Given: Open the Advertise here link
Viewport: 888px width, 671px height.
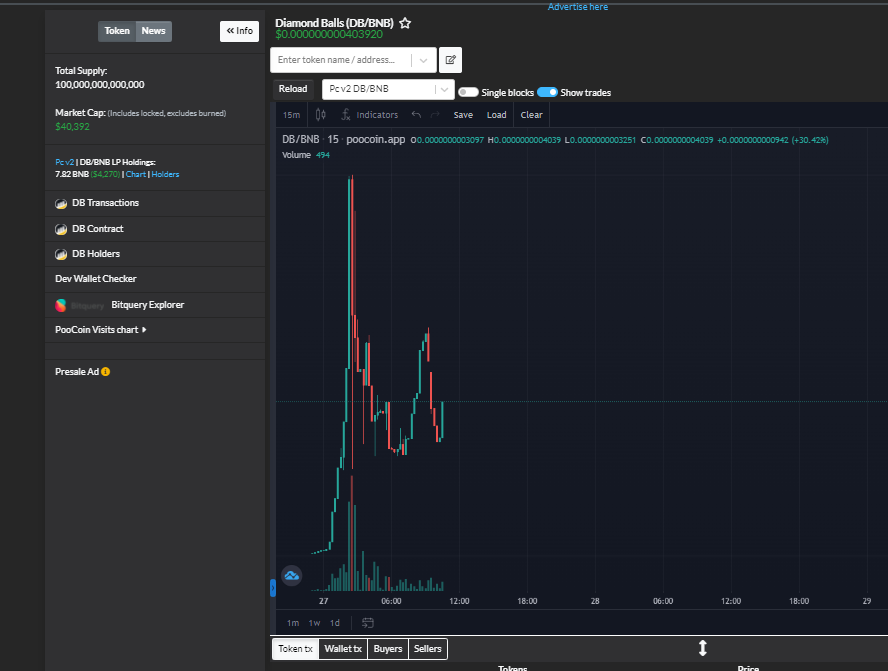Looking at the screenshot, I should pos(578,7).
